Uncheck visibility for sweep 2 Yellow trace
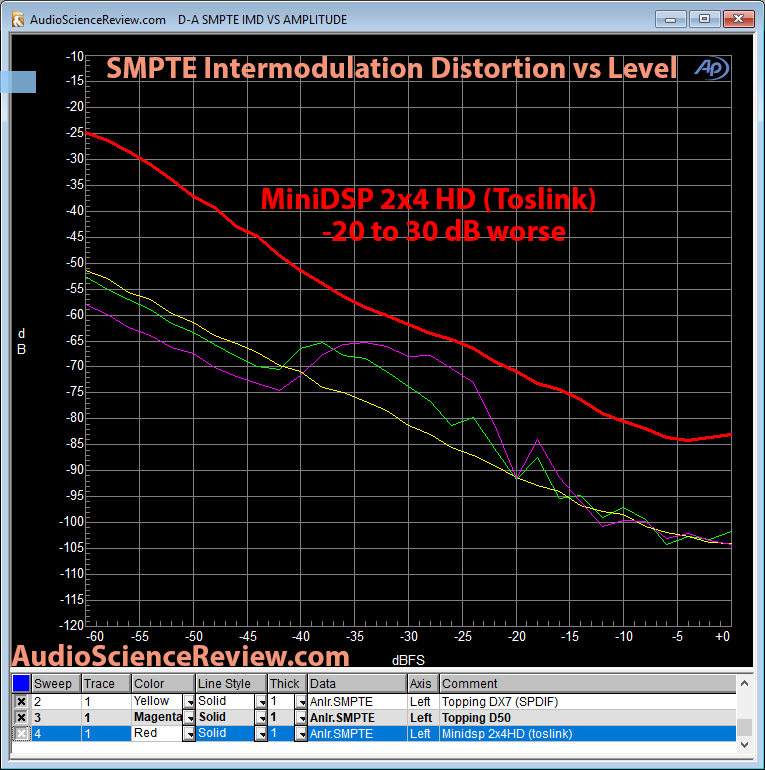 click(21, 701)
